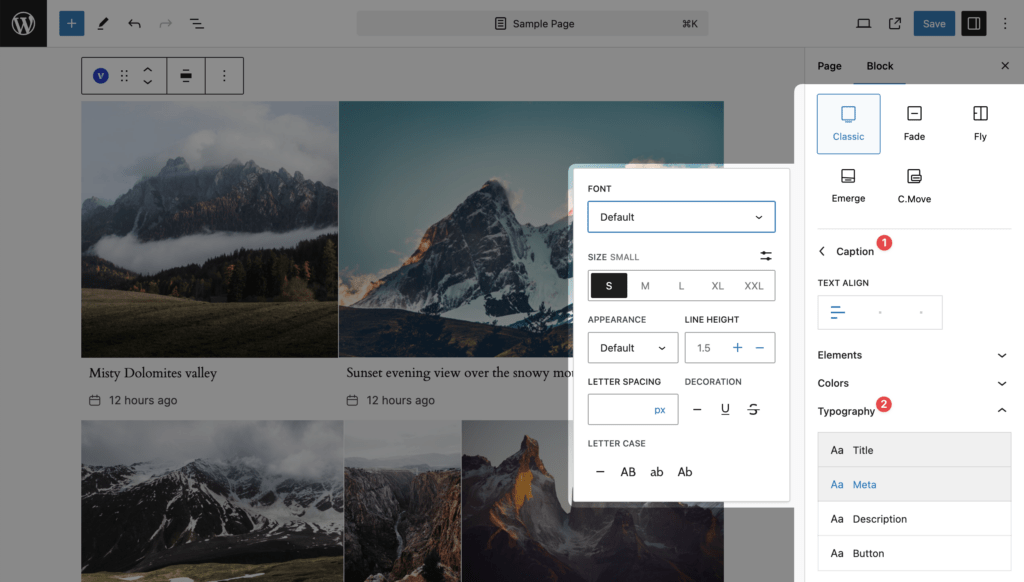Viewport: 1024px width, 582px height.
Task: Click the Save button
Action: tap(934, 24)
